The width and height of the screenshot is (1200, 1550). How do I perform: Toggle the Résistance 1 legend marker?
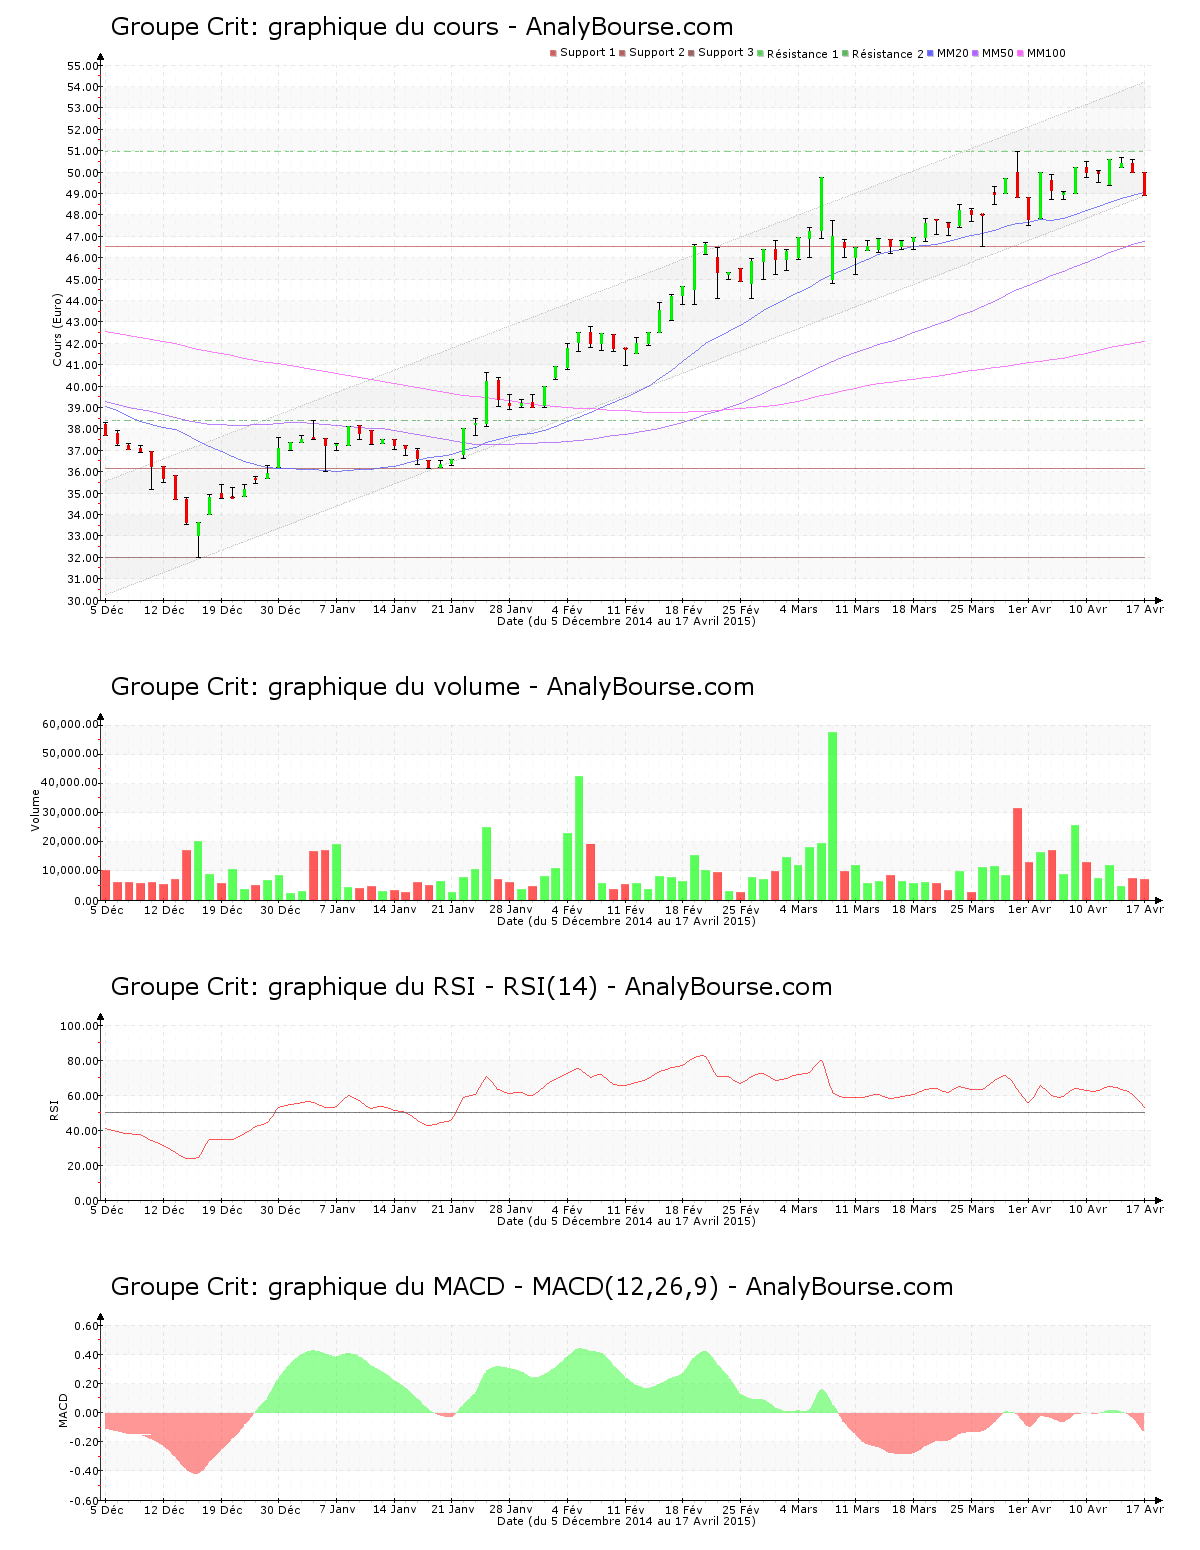[761, 51]
